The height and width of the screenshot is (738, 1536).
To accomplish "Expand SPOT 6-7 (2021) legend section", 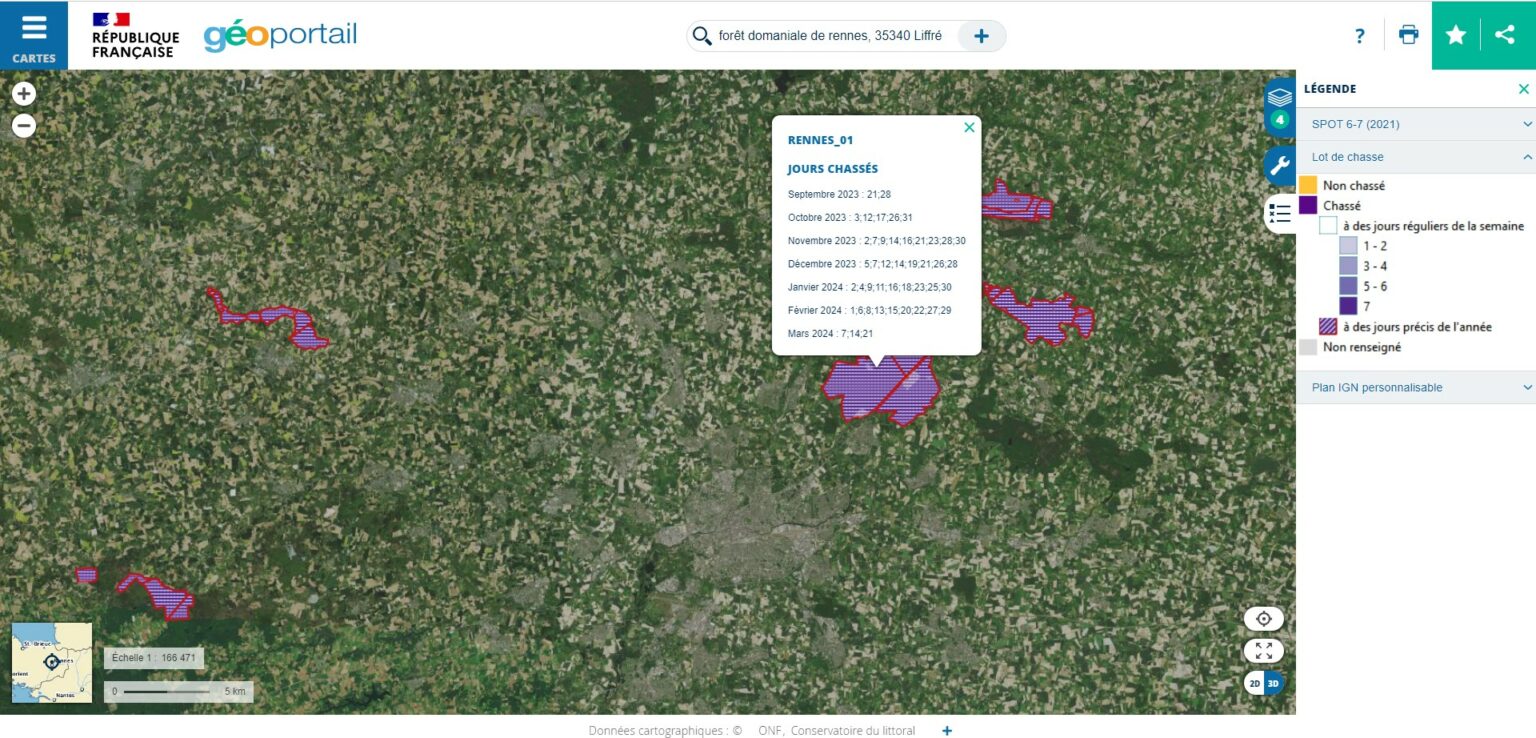I will click(x=1415, y=124).
